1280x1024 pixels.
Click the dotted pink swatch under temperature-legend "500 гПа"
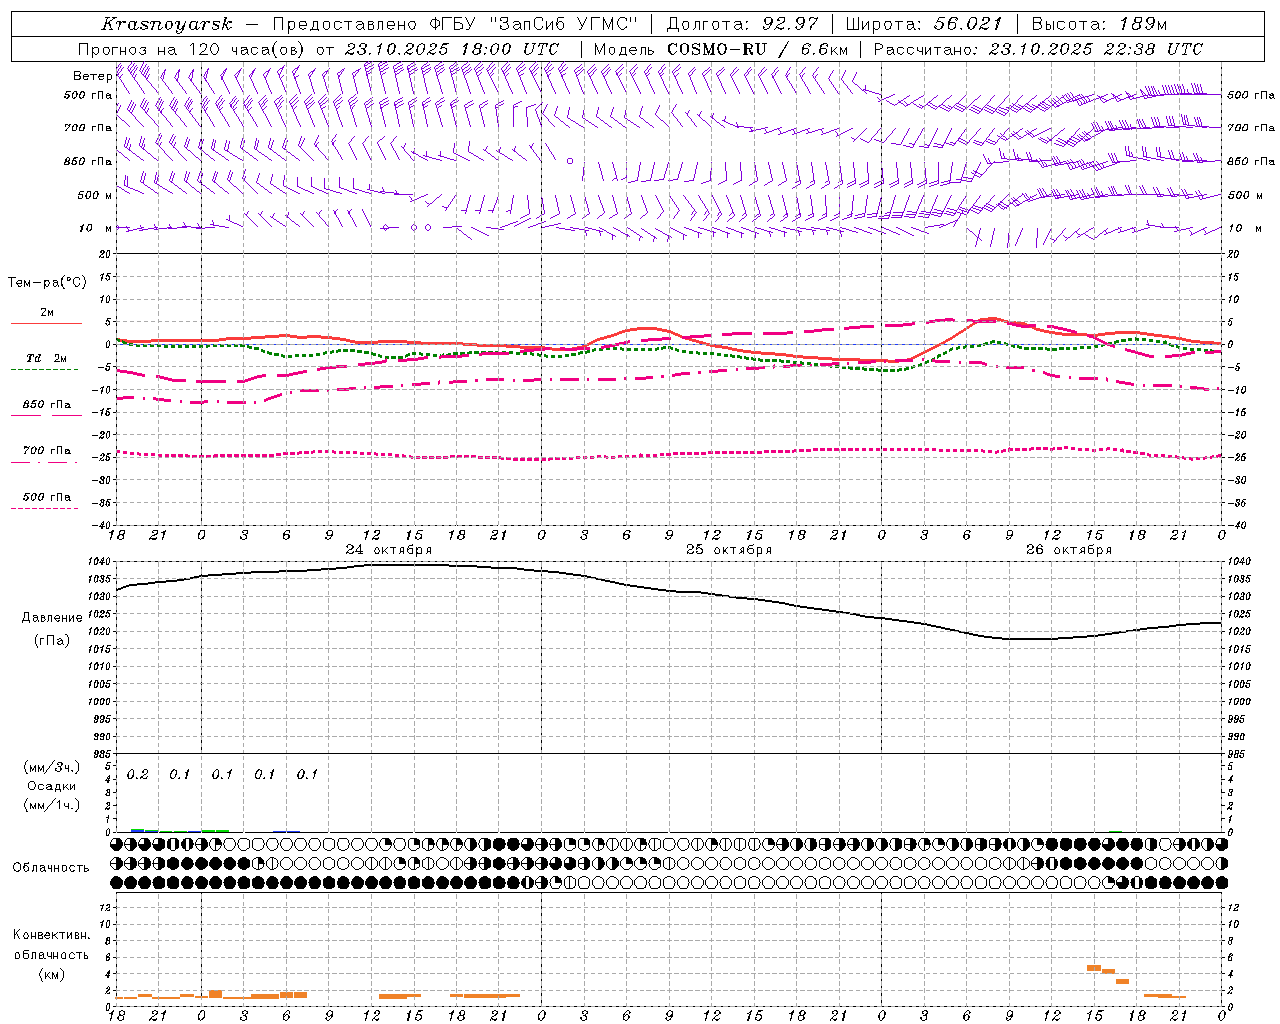coord(45,508)
